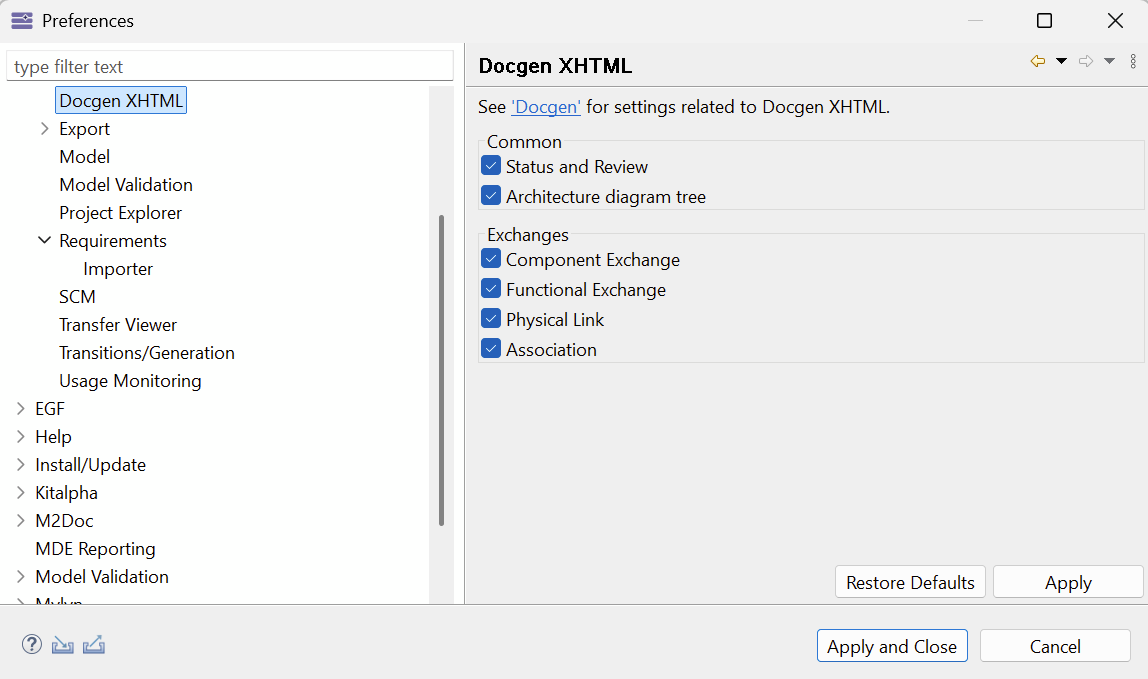The height and width of the screenshot is (679, 1148).
Task: Maximize the Preferences dialog window
Action: click(1044, 21)
